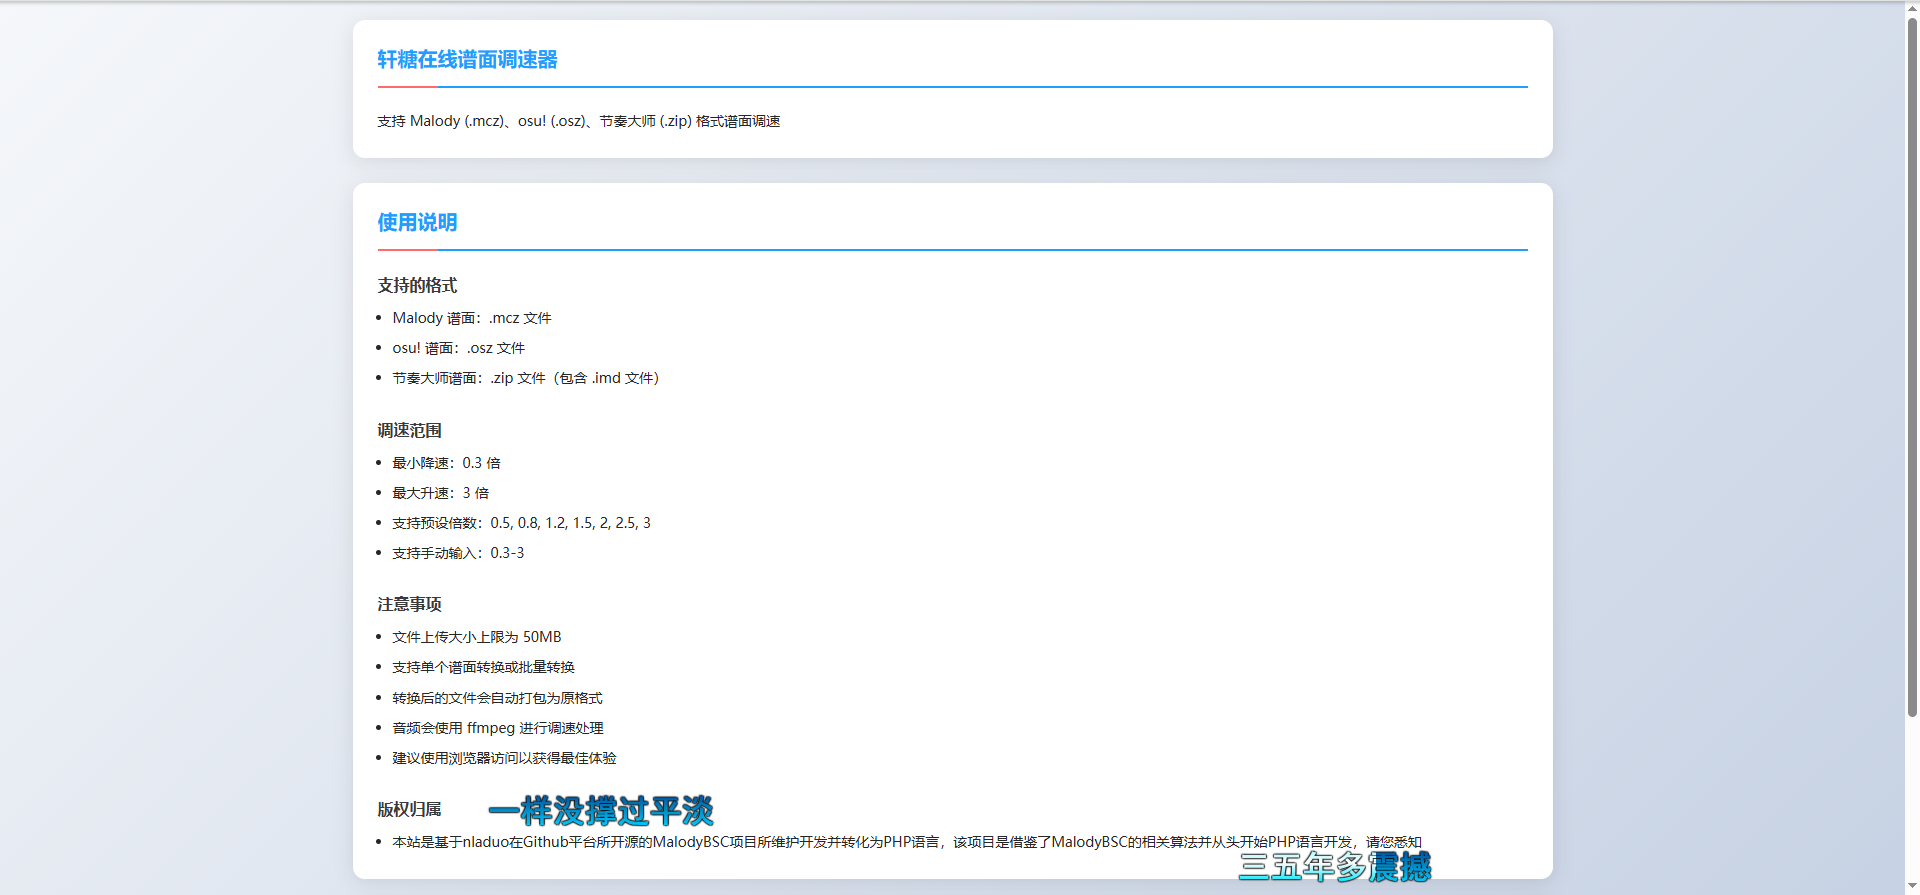Click the 轩糖在线谱面调速器 page title
The width and height of the screenshot is (1920, 895).
click(467, 60)
